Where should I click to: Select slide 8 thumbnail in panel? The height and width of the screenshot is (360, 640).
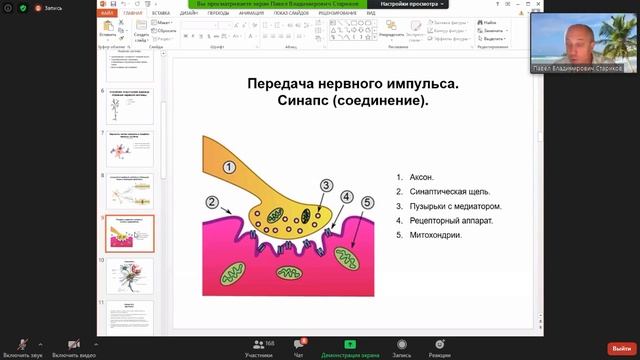[130, 191]
